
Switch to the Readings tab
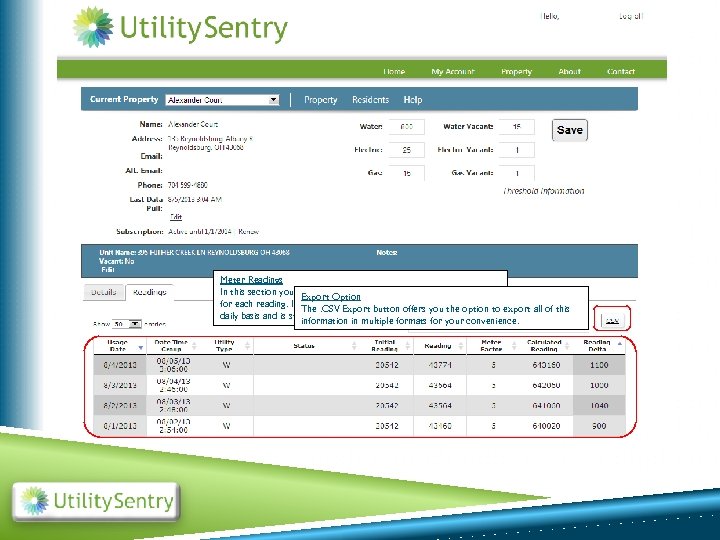(149, 292)
